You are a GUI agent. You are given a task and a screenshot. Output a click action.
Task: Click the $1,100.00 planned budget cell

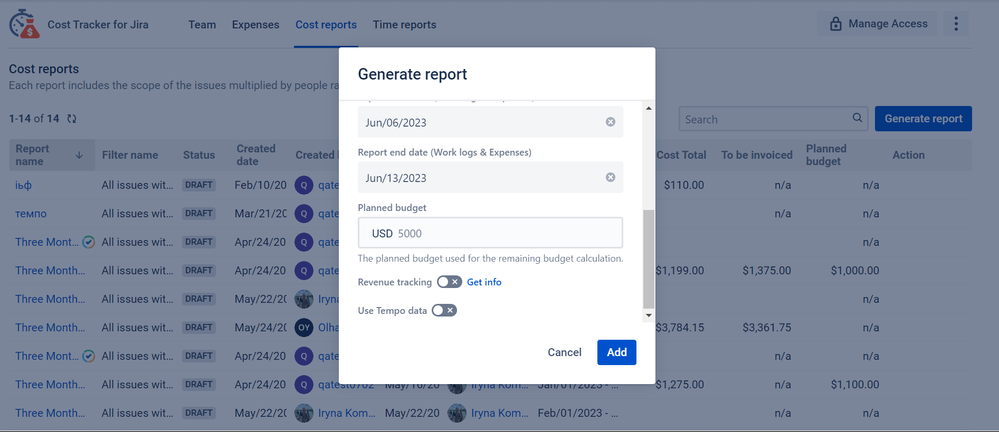click(855, 384)
